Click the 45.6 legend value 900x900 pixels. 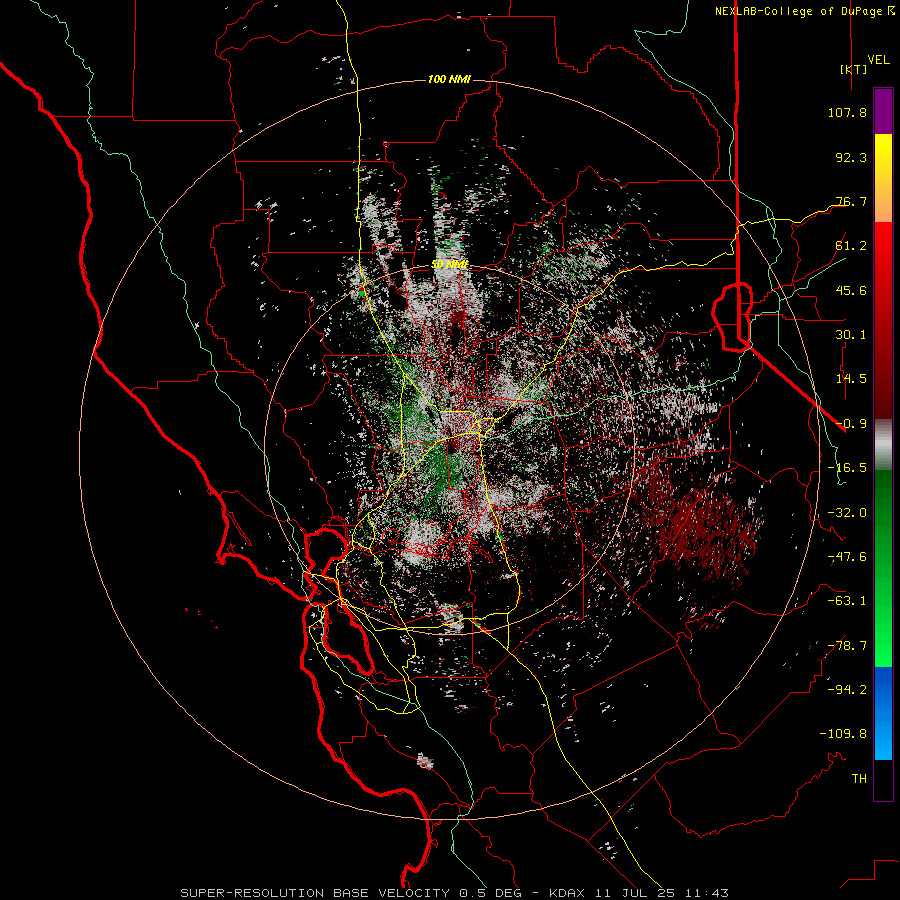tap(851, 290)
